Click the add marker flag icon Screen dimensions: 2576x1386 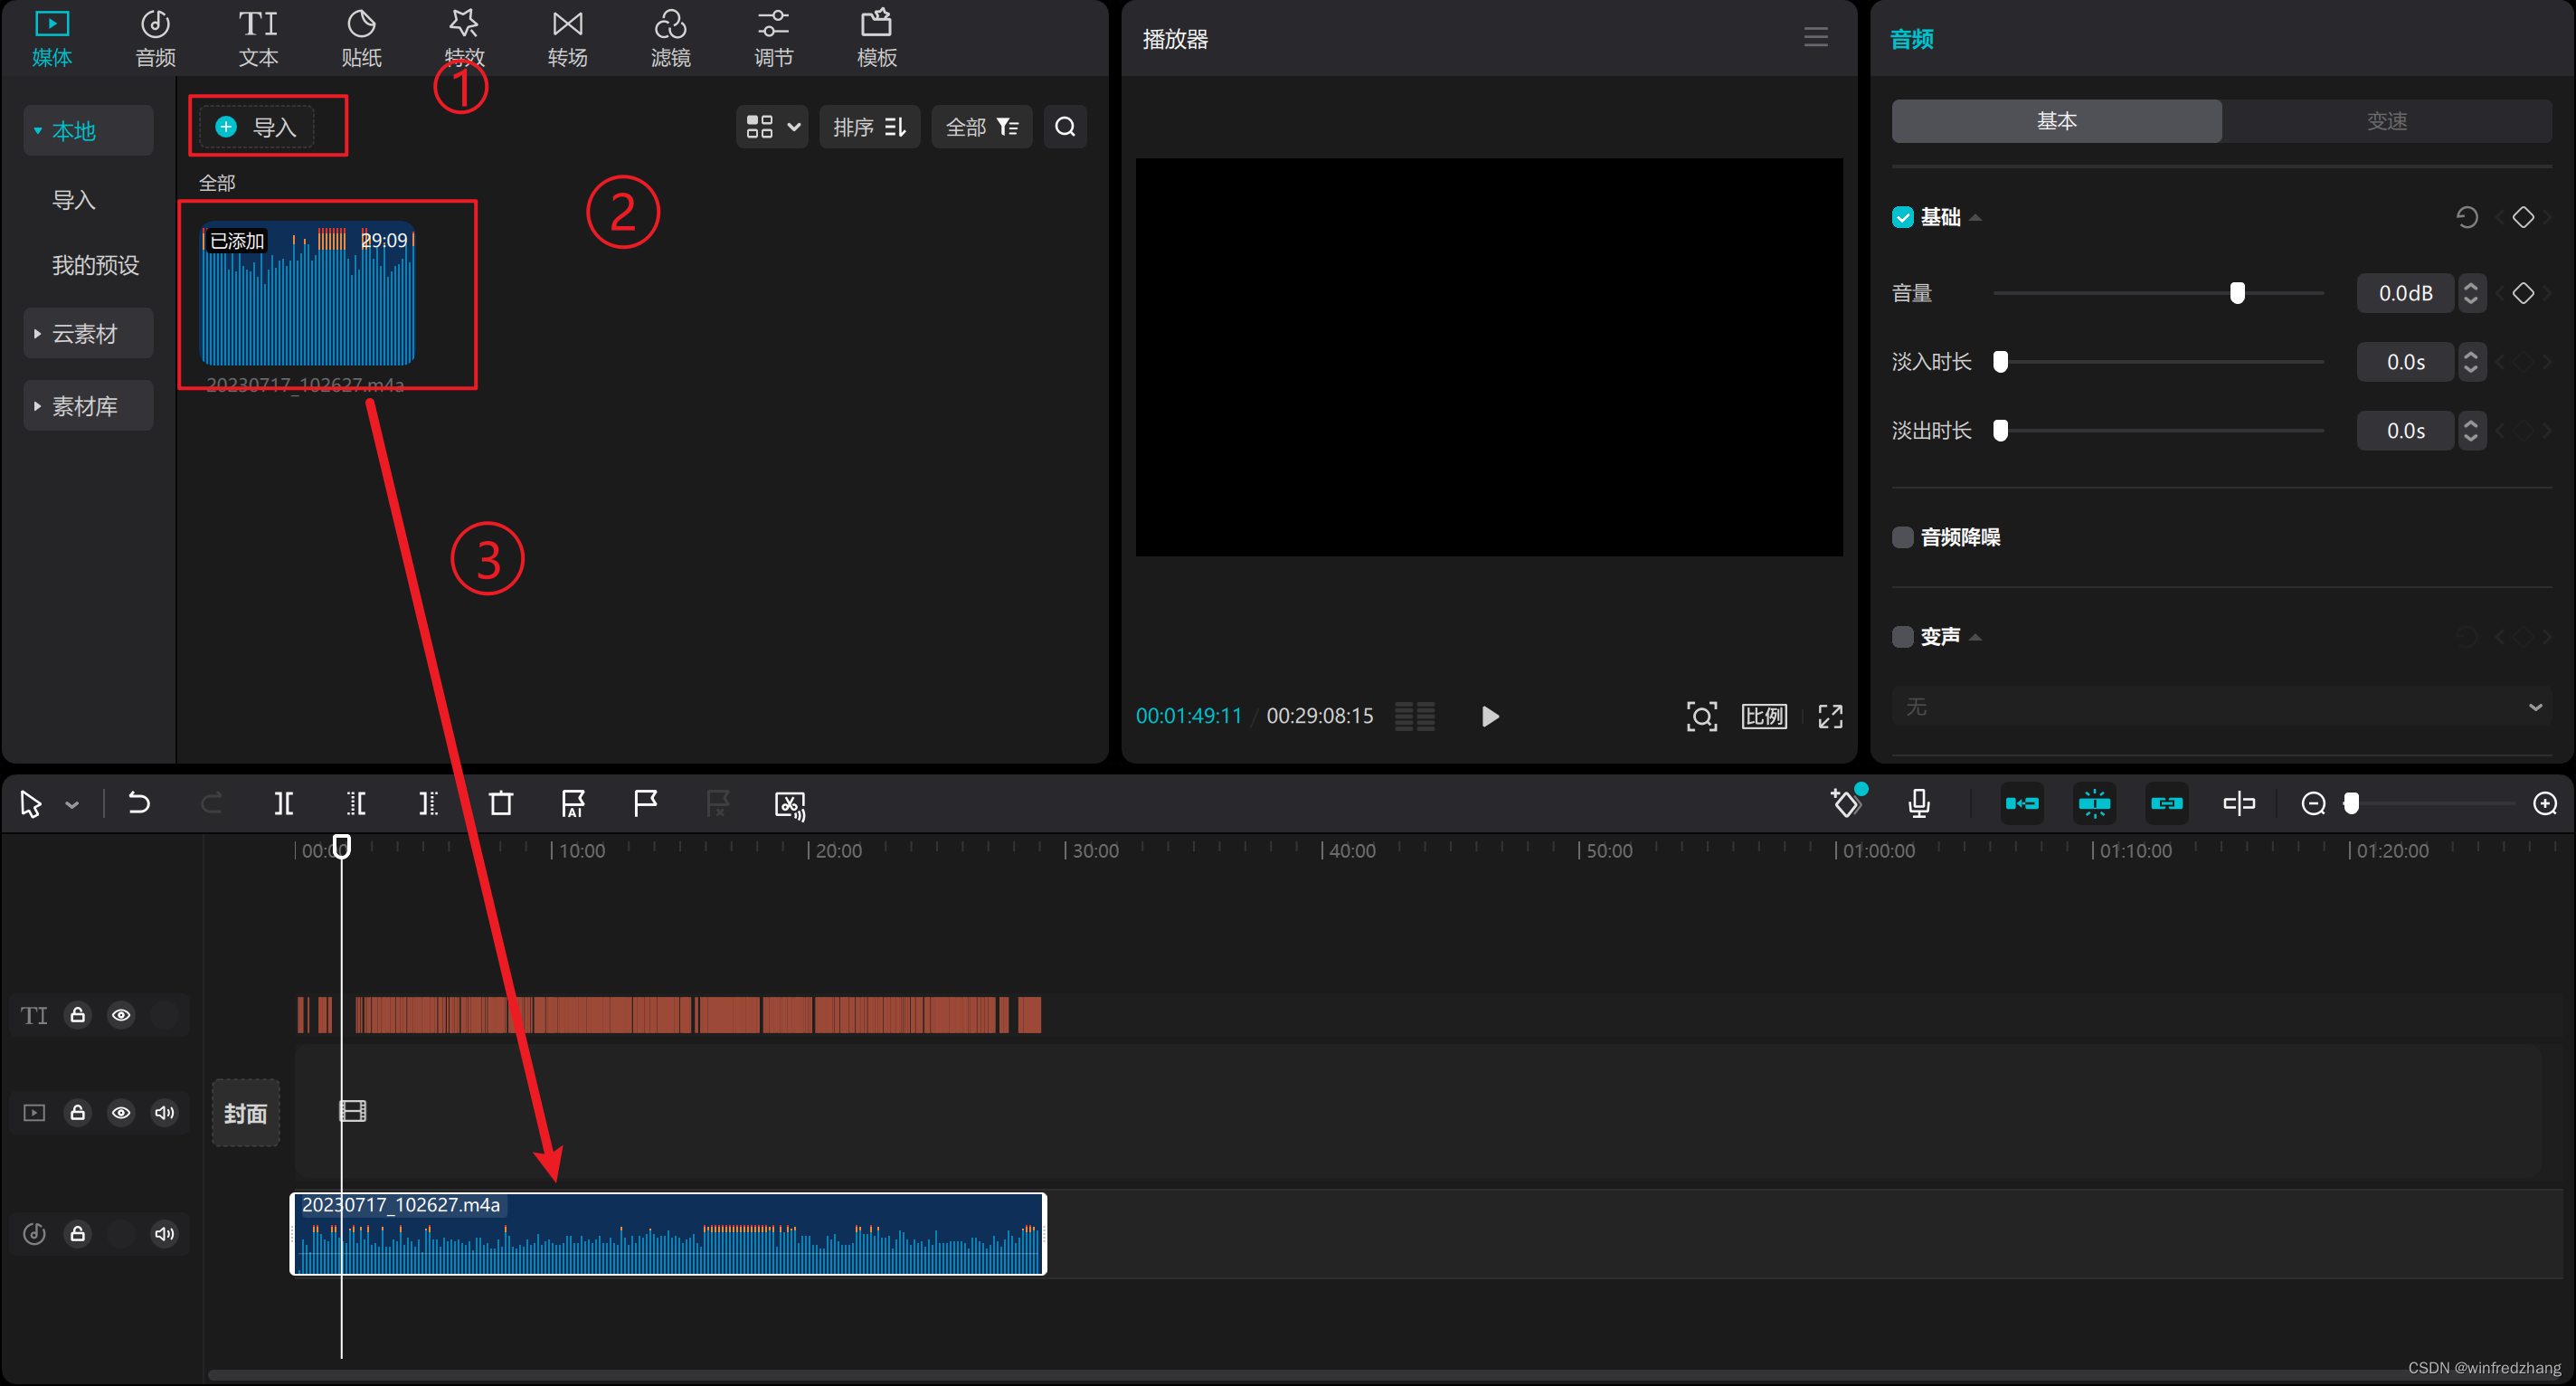point(645,804)
